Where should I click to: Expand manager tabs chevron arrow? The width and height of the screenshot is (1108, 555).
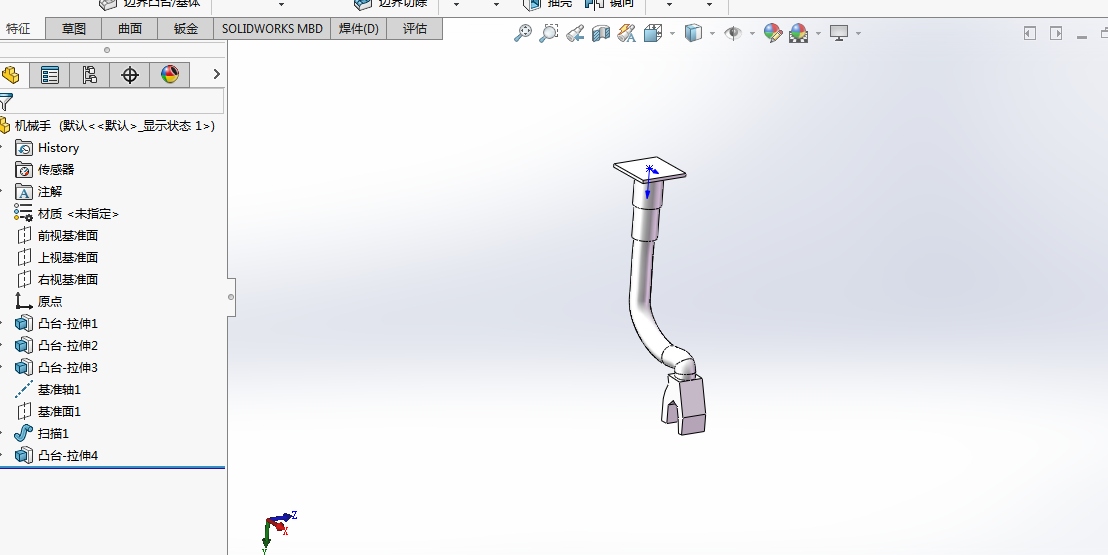(x=216, y=74)
